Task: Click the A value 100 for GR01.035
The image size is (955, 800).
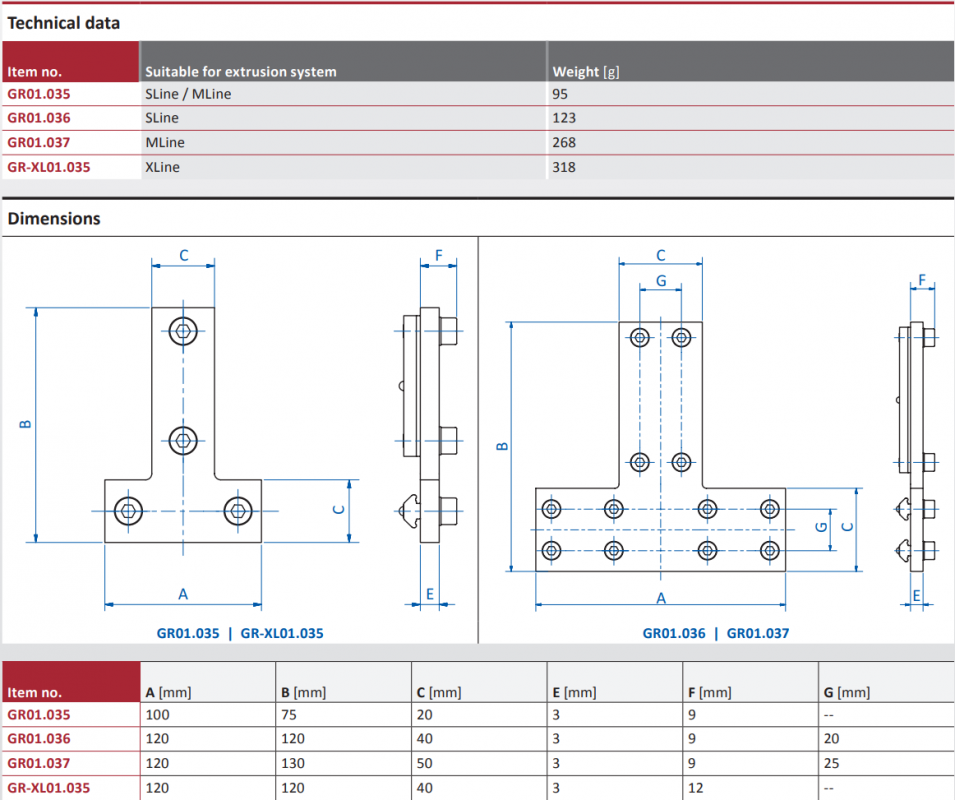Action: tap(158, 714)
